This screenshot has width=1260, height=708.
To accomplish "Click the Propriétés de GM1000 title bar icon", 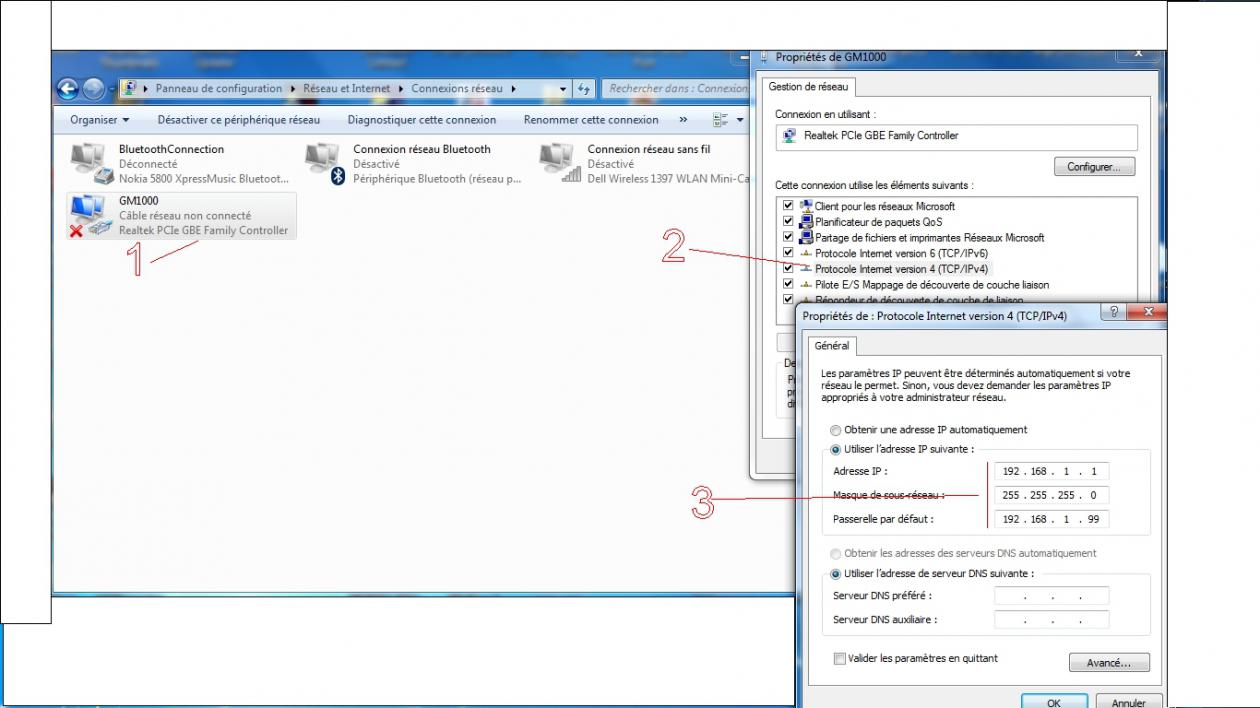I will (765, 57).
